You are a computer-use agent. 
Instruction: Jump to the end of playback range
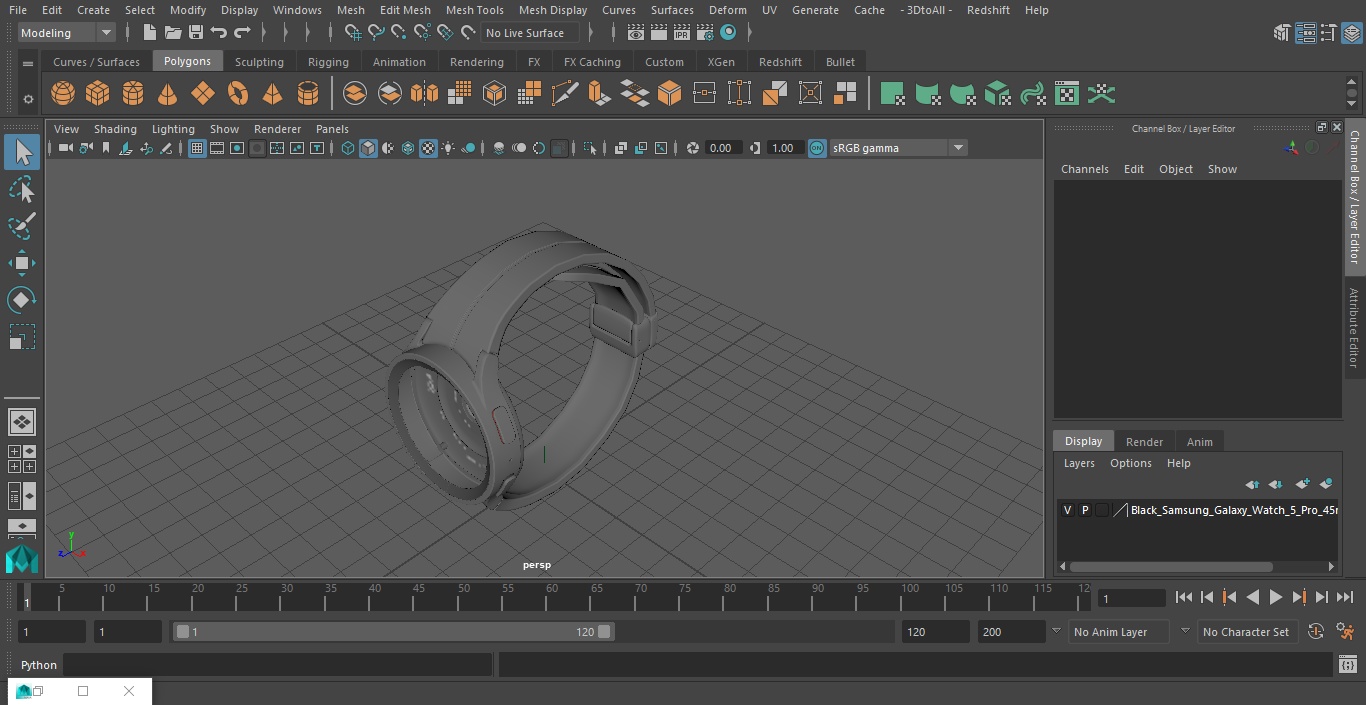1344,597
